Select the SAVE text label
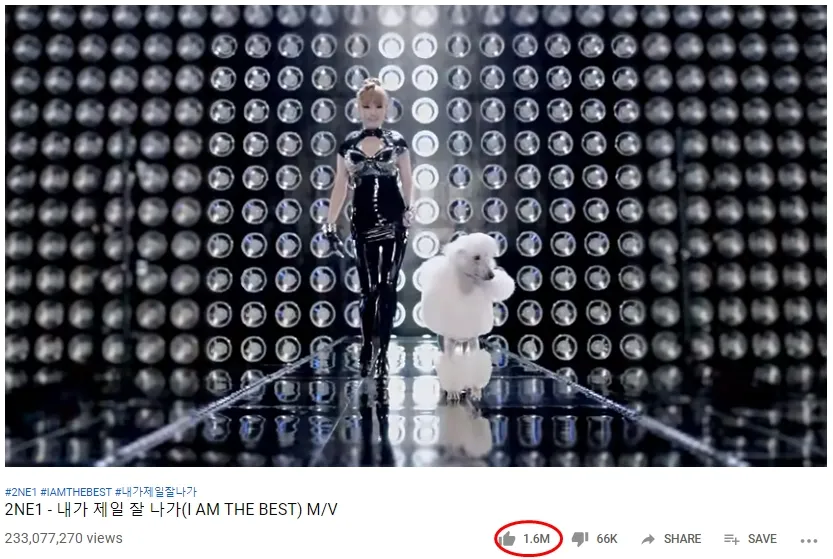833x559 pixels. click(x=762, y=539)
